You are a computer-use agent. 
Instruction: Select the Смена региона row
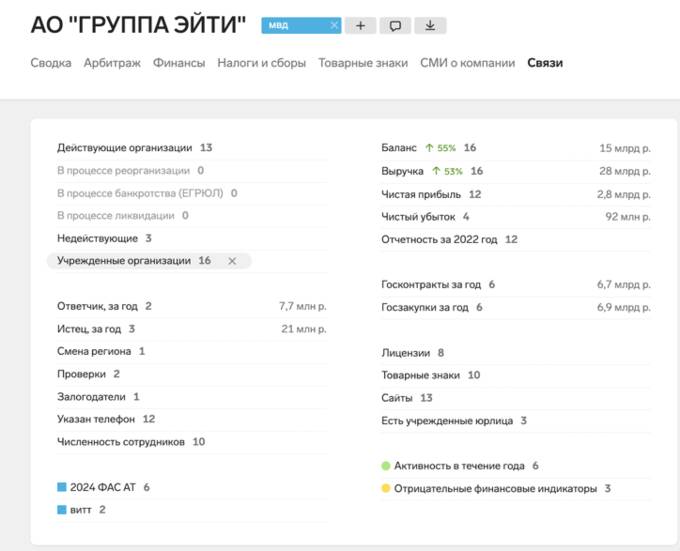(x=192, y=351)
